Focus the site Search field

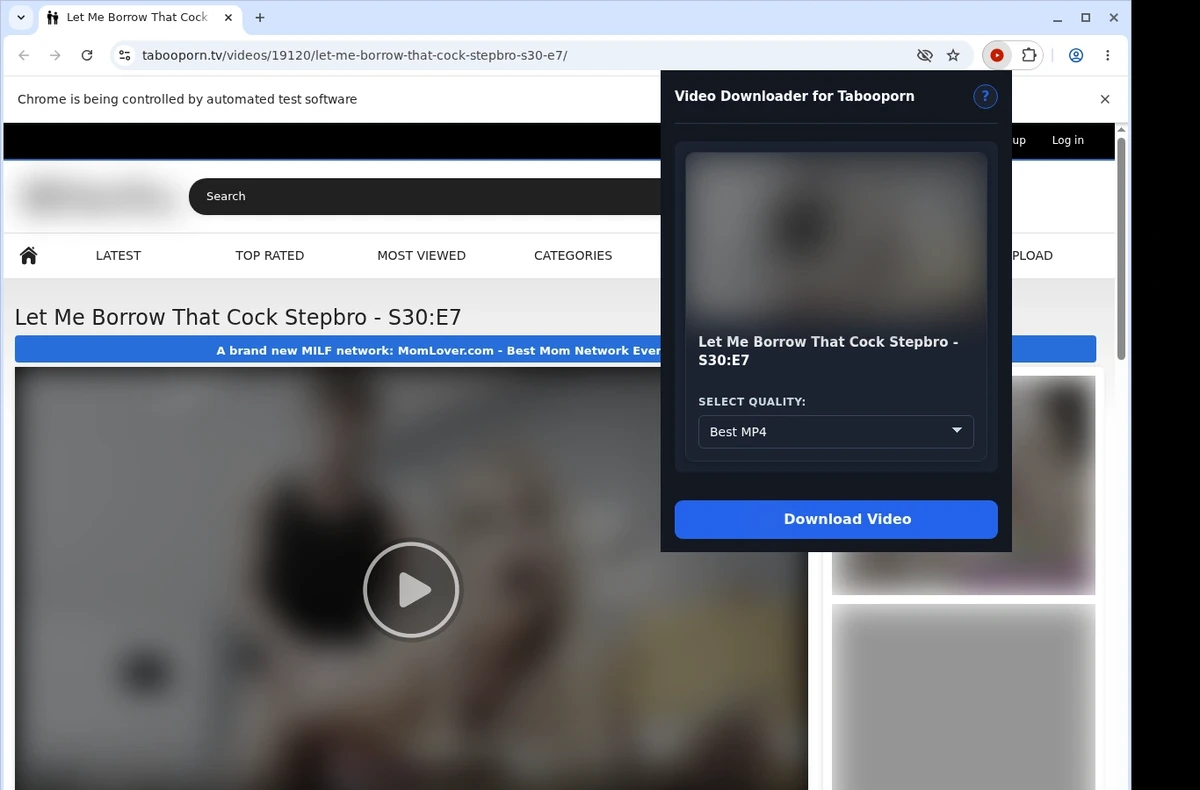pos(425,196)
